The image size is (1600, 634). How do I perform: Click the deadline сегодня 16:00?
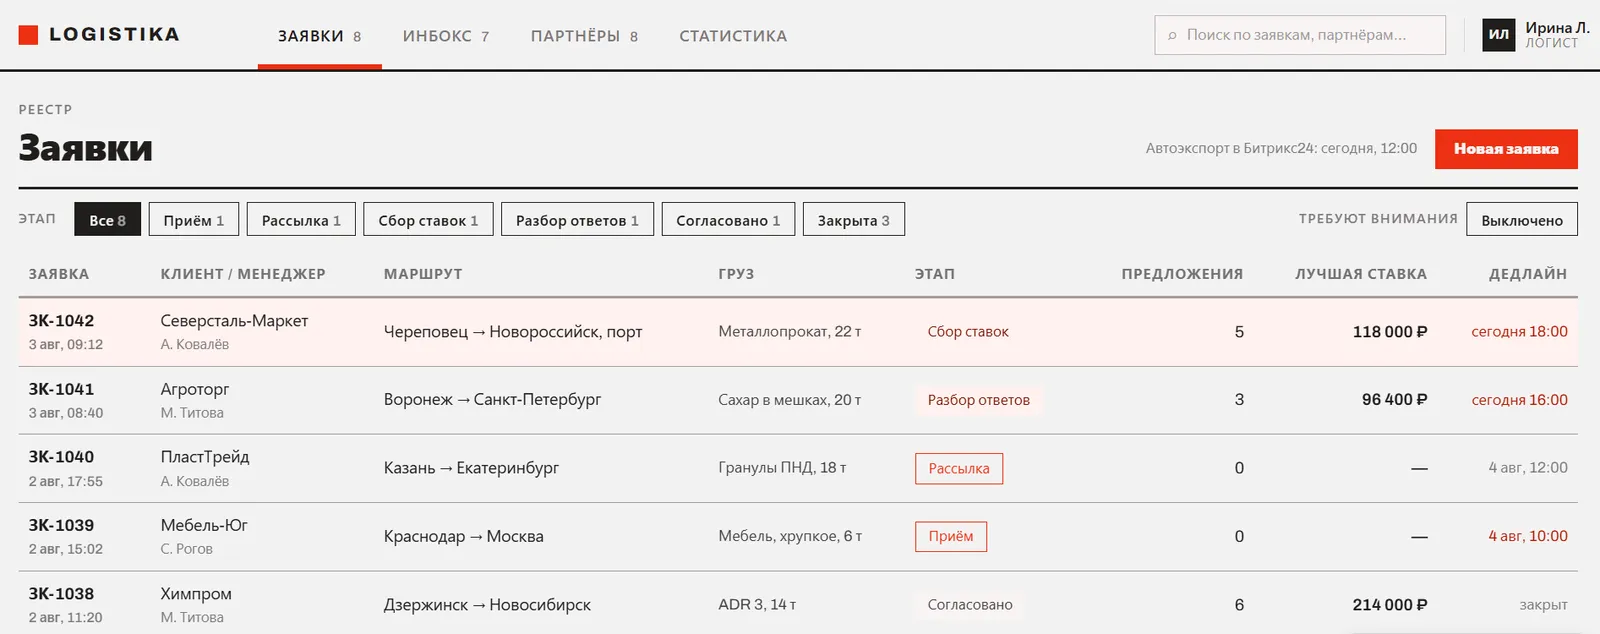[1519, 400]
